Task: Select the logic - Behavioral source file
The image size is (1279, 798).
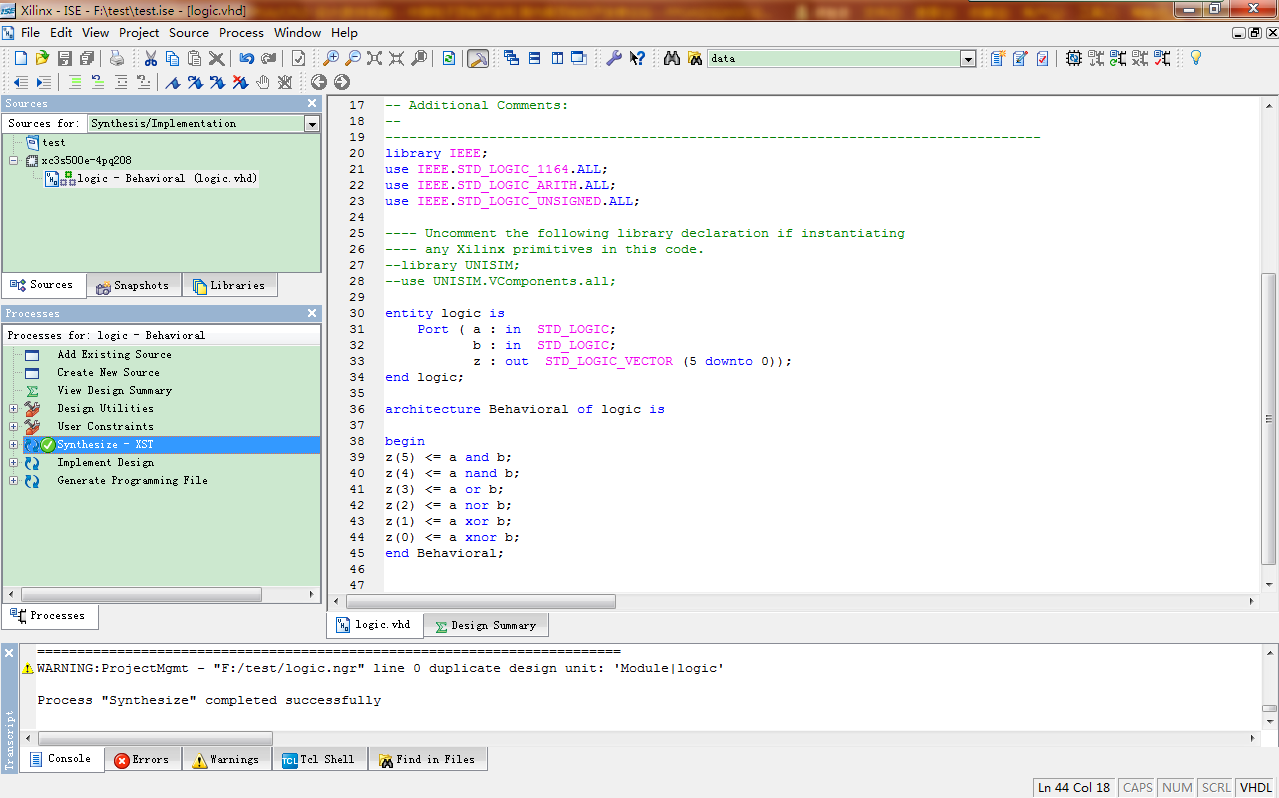Action: (x=166, y=179)
